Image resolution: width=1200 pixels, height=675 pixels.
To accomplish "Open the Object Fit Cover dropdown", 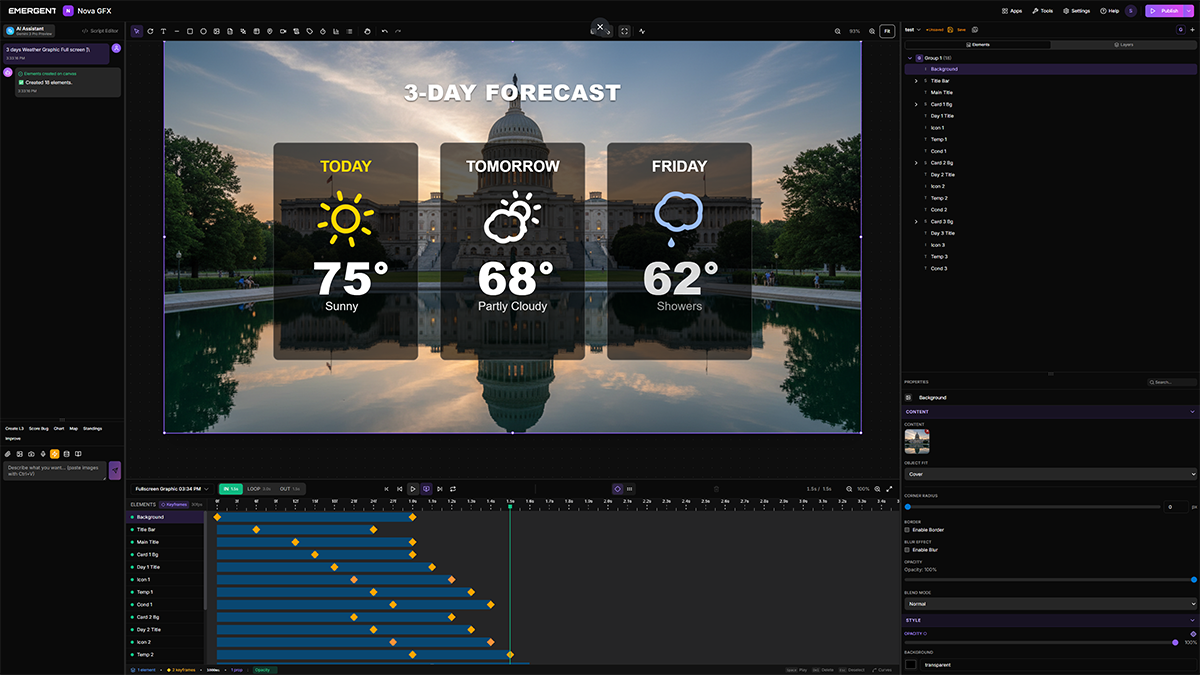I will [x=1050, y=474].
